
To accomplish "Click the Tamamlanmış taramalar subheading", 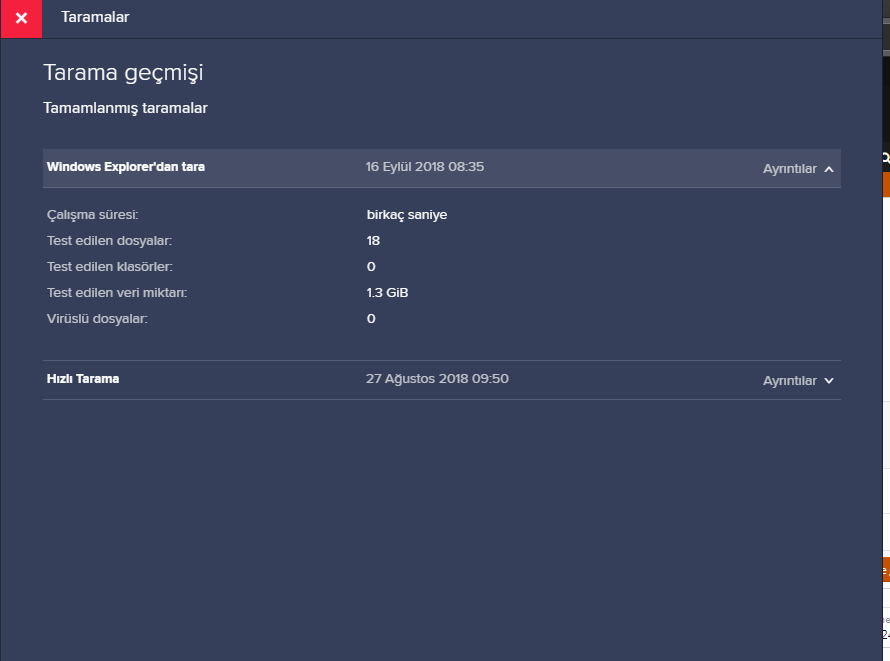I will 125,108.
